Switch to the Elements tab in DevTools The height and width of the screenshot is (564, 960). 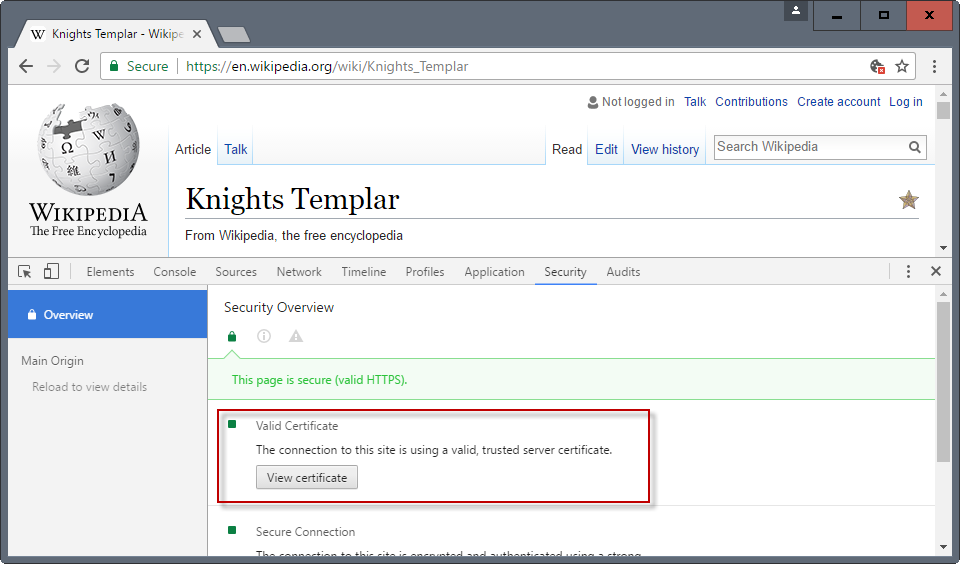[110, 272]
